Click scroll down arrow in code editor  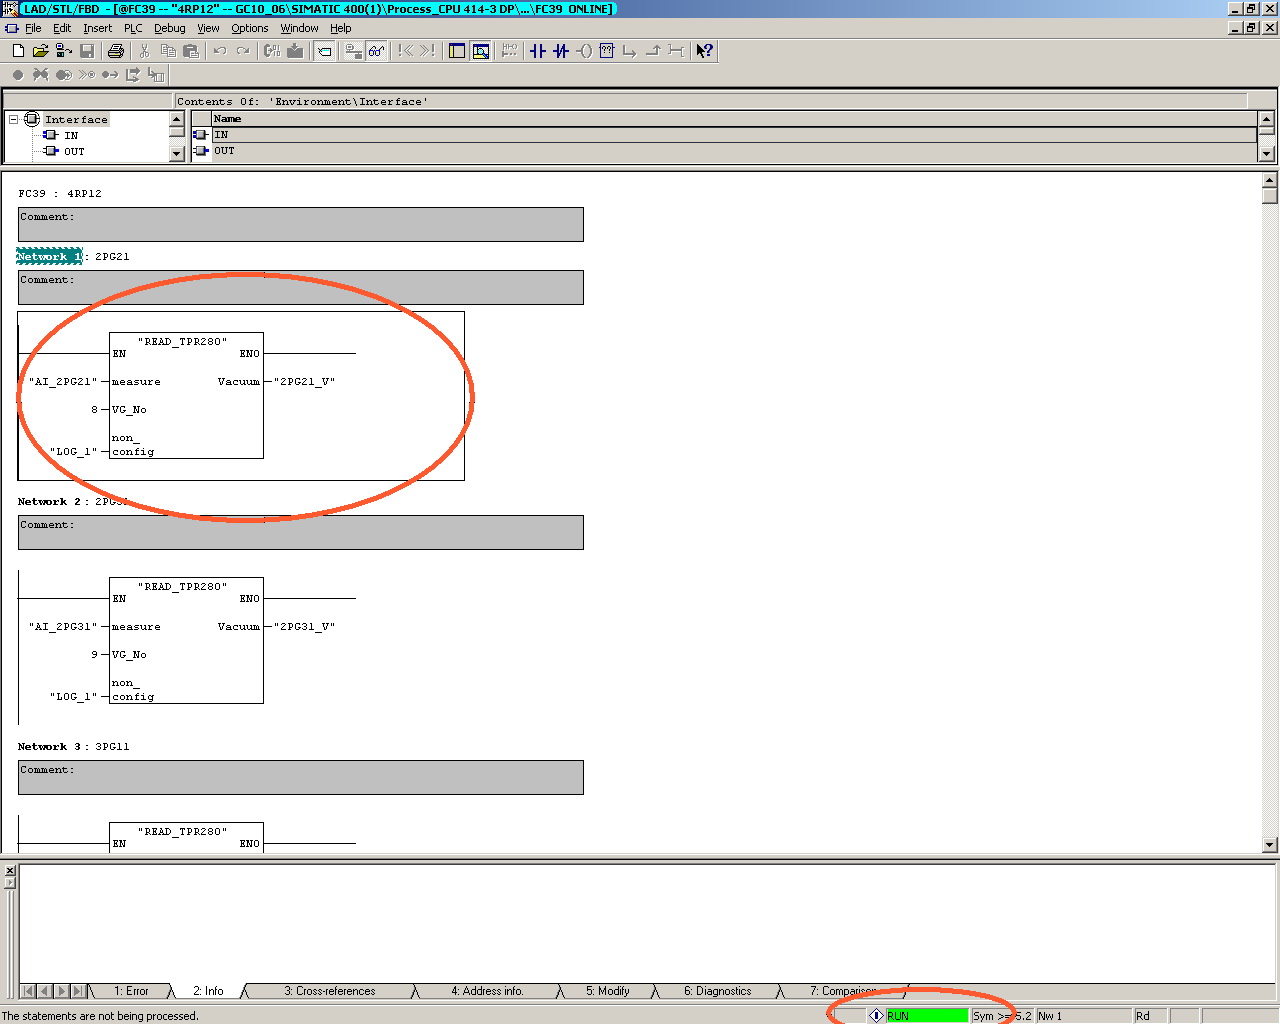(1270, 845)
